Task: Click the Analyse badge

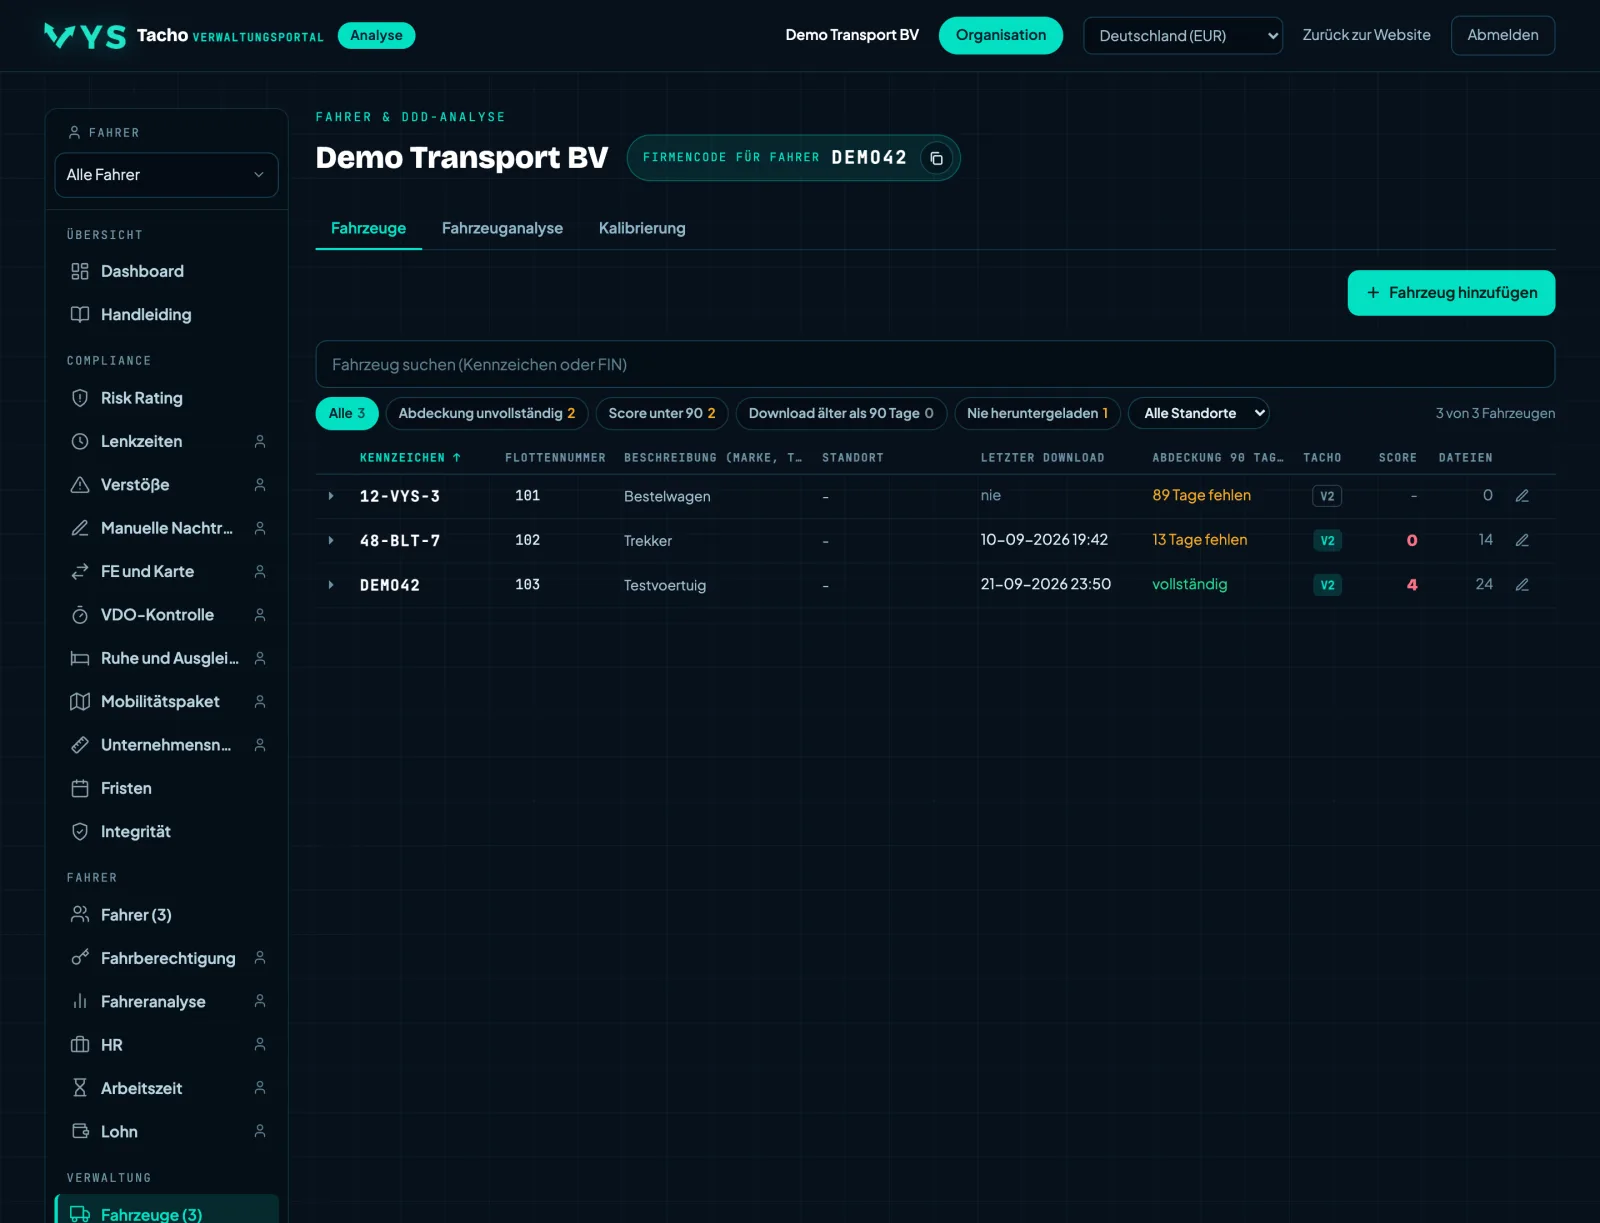Action: click(x=376, y=35)
